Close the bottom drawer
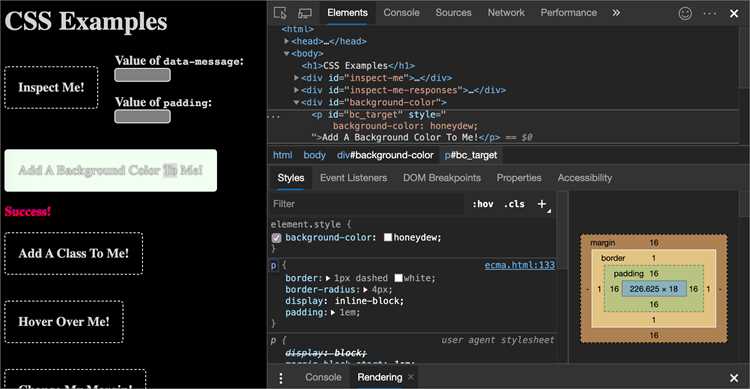Screen dimensions: 750x389 pos(734,378)
